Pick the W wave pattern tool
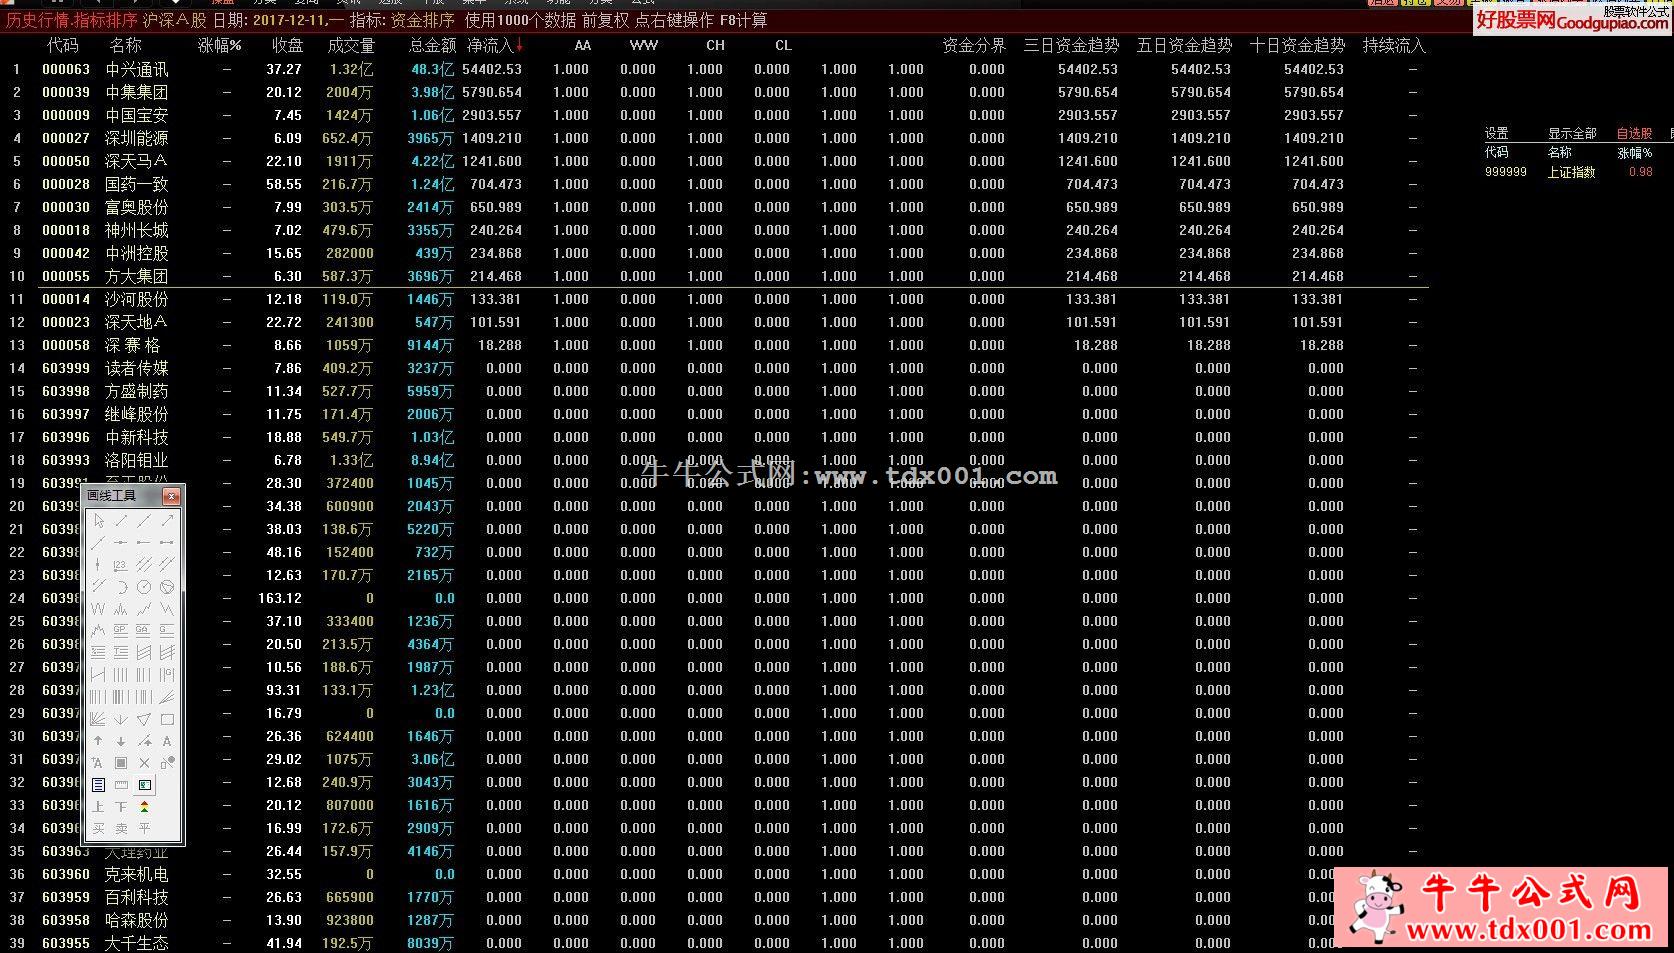The height and width of the screenshot is (953, 1674). [x=98, y=608]
